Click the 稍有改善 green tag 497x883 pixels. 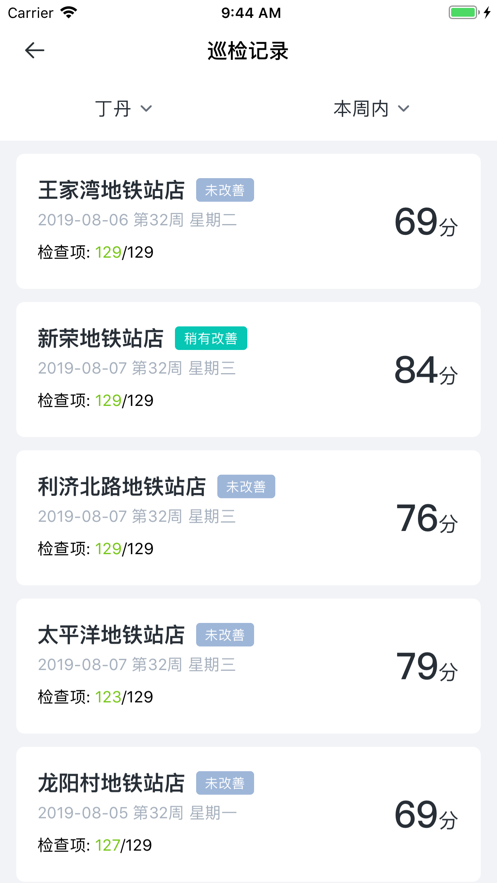211,338
